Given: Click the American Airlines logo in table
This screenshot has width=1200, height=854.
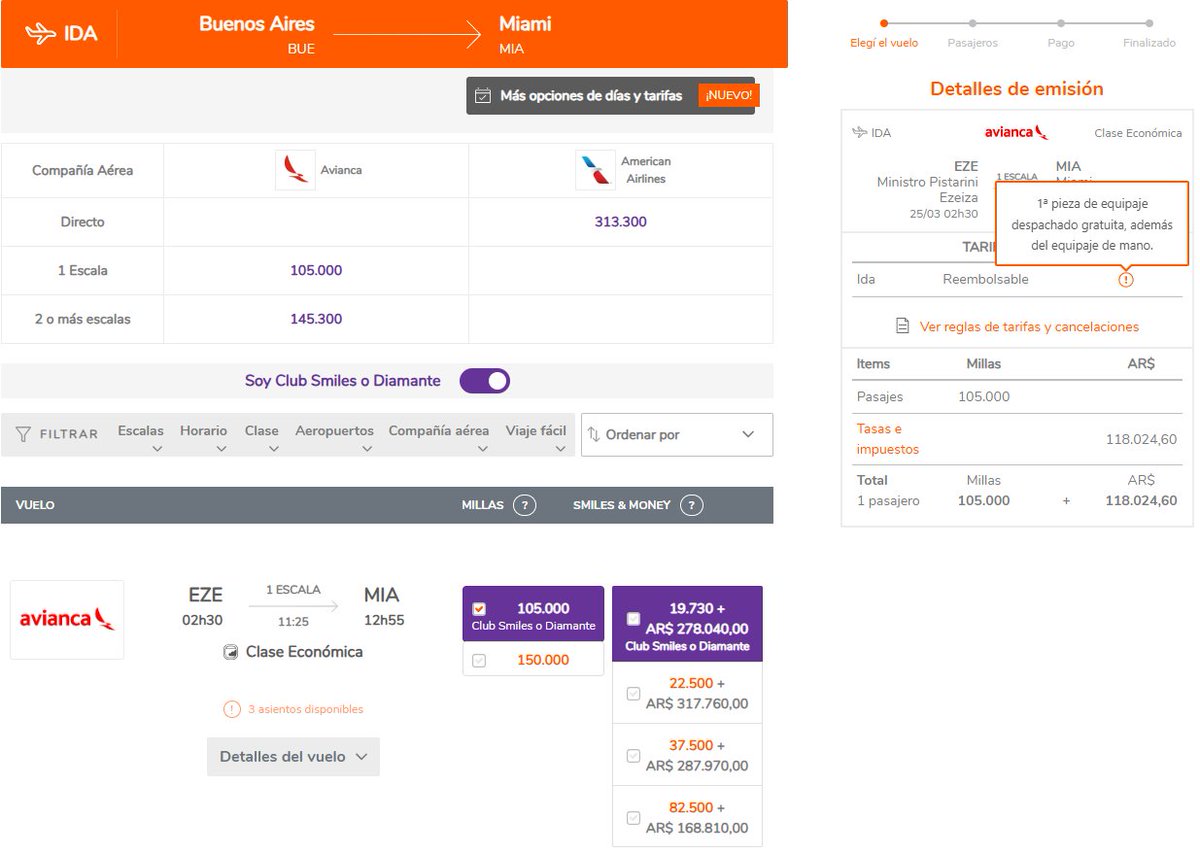Looking at the screenshot, I should [595, 170].
